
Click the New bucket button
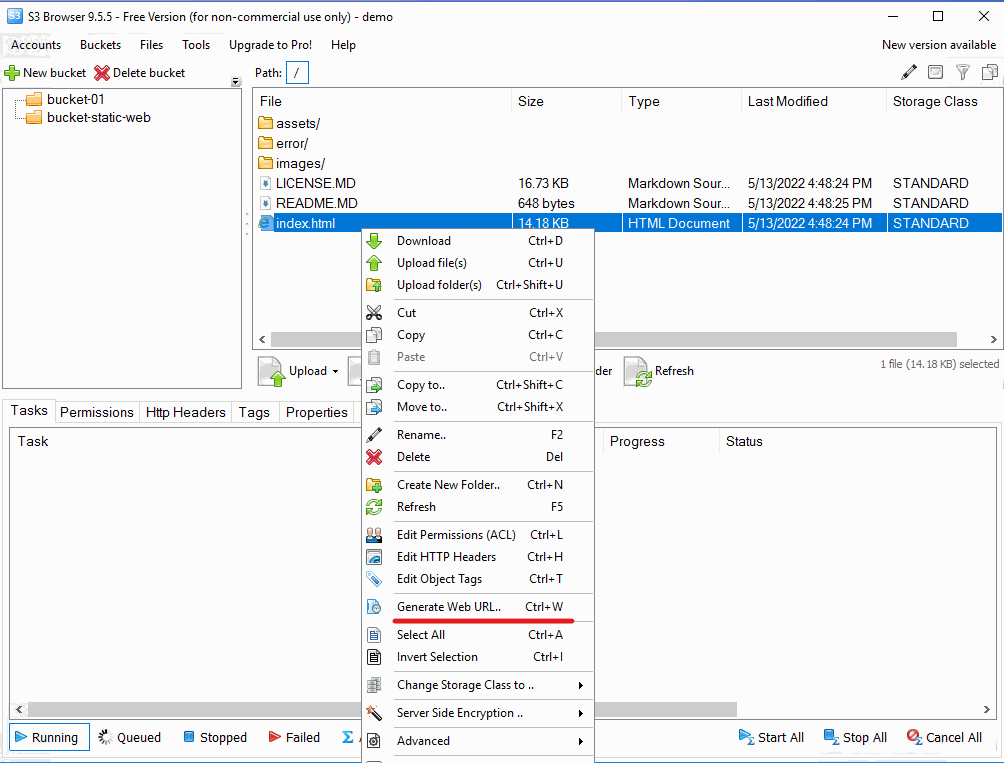pos(45,73)
